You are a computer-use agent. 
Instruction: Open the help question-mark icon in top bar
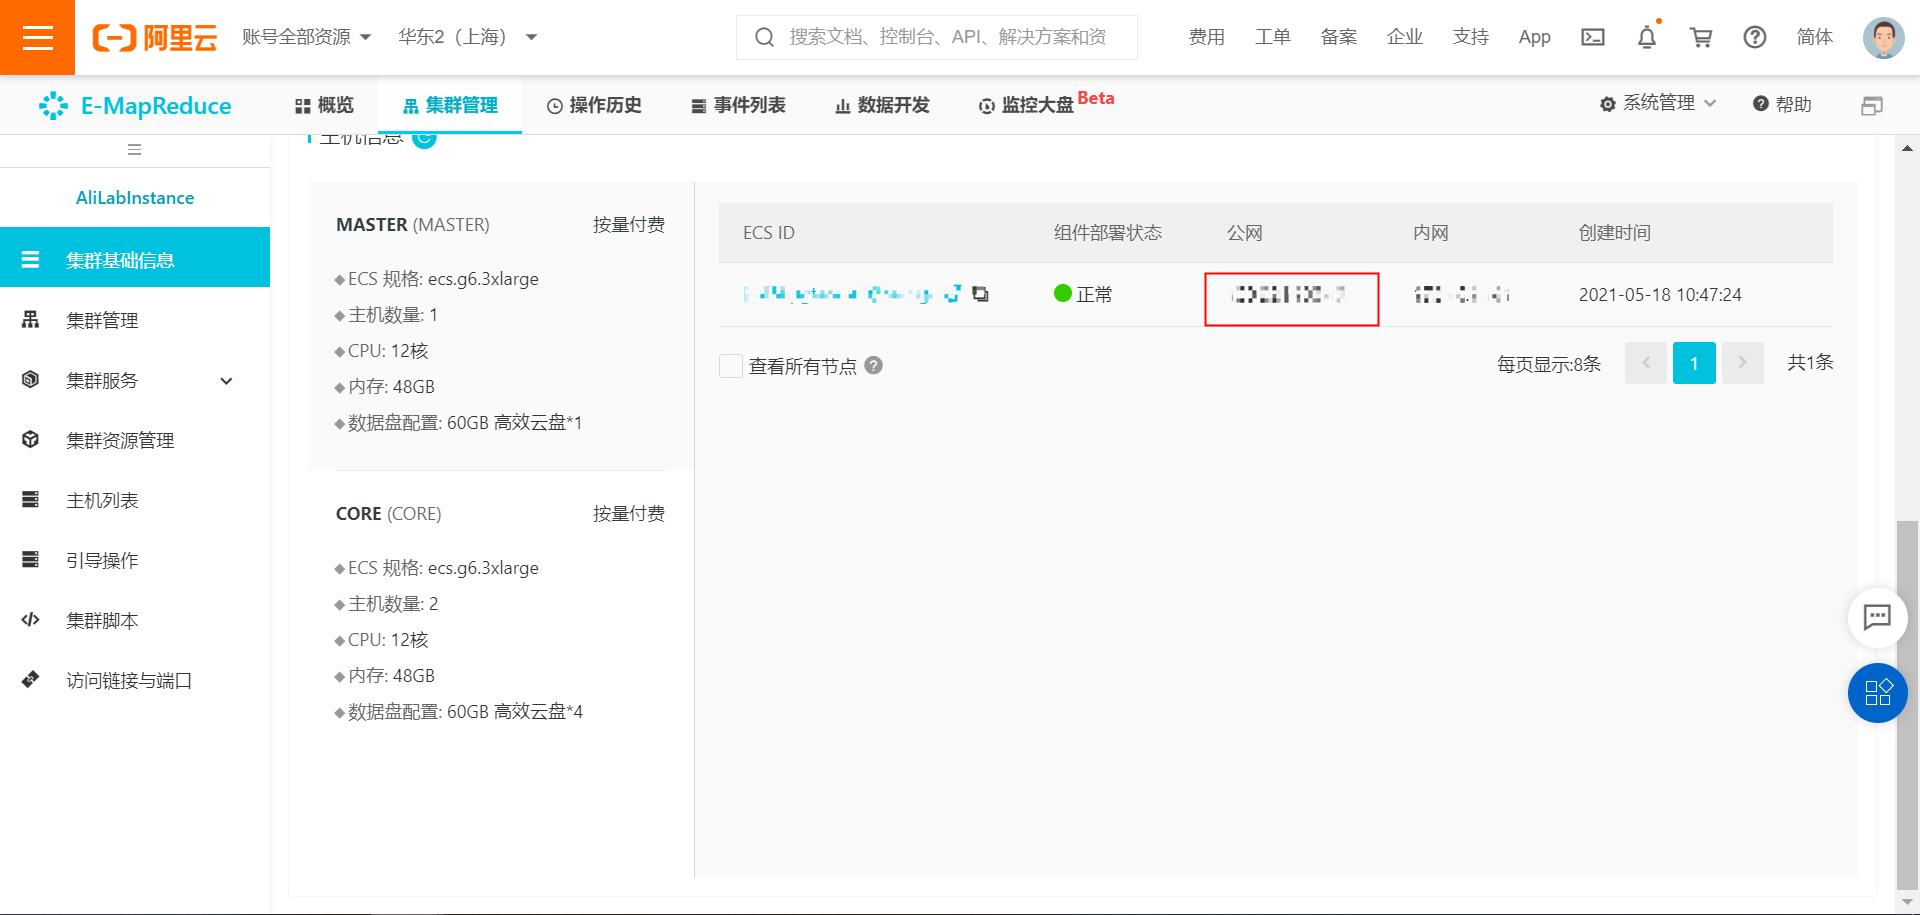pos(1755,37)
